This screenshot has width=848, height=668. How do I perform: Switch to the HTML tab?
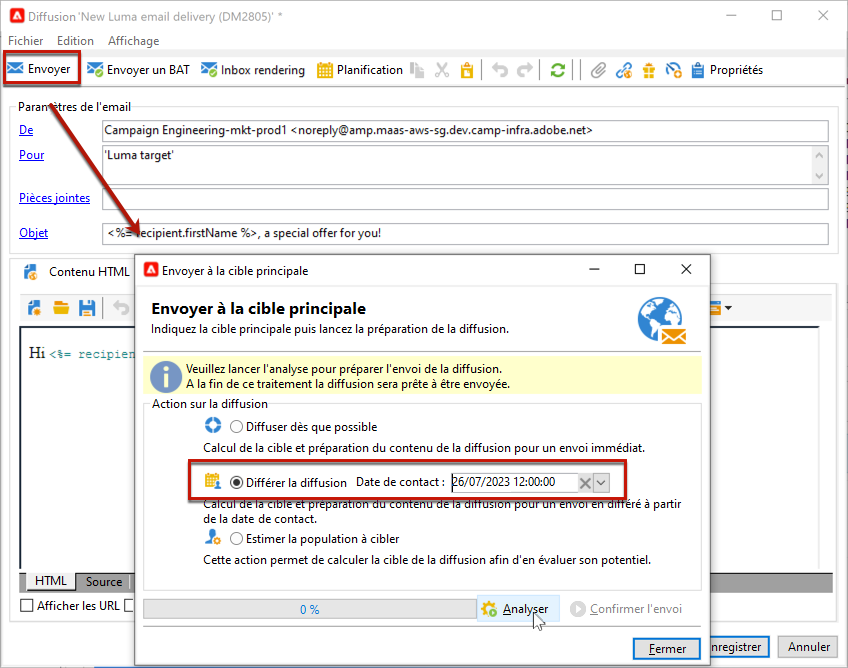[x=50, y=581]
